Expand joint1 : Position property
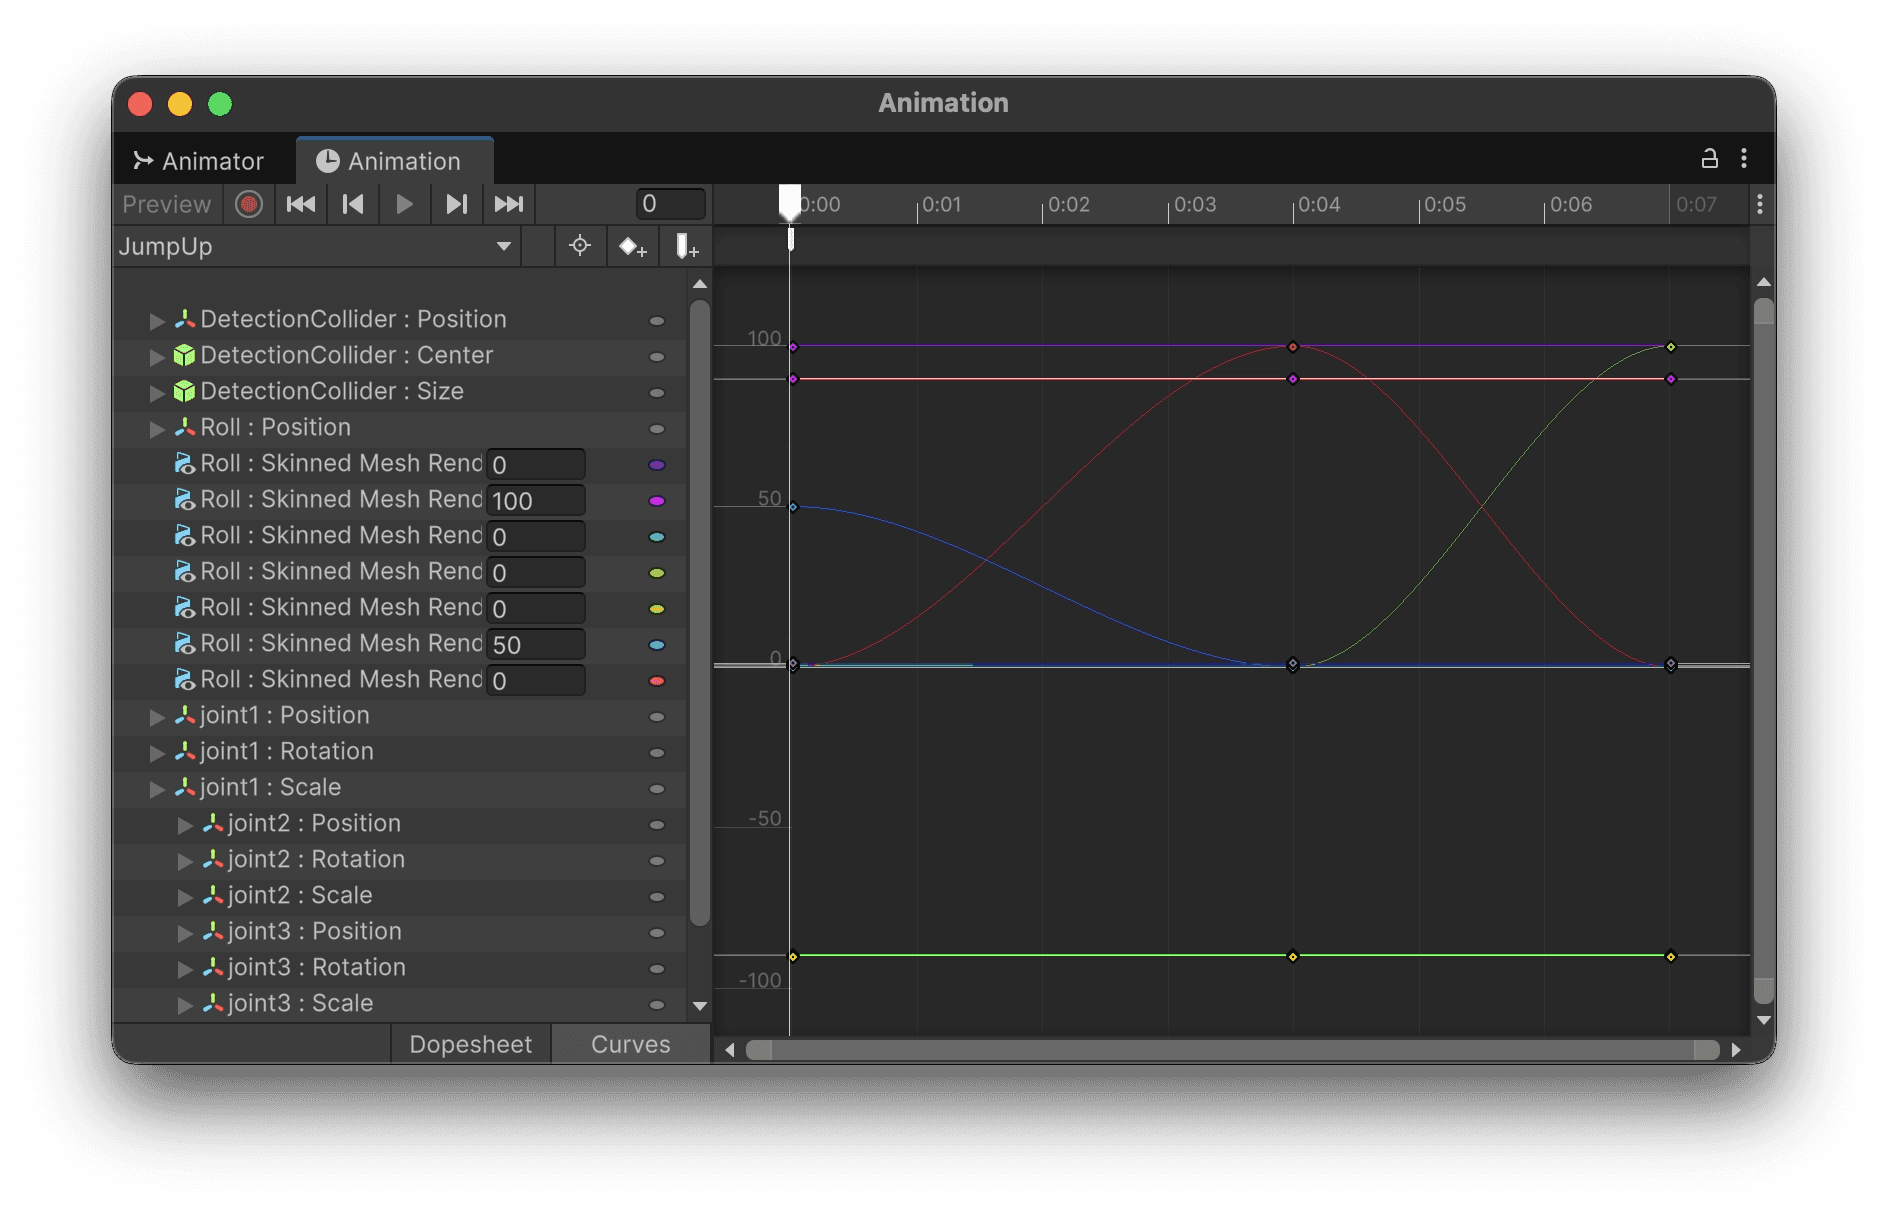The width and height of the screenshot is (1888, 1212). click(x=157, y=716)
